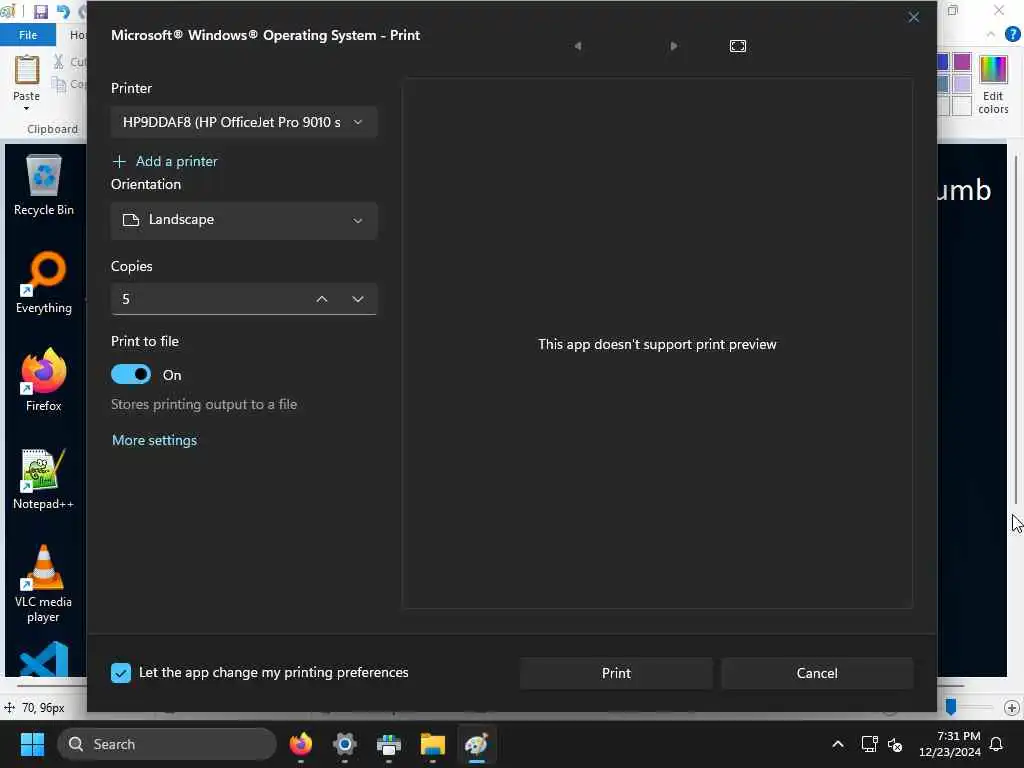Decrease copies with the down arrow

[357, 299]
